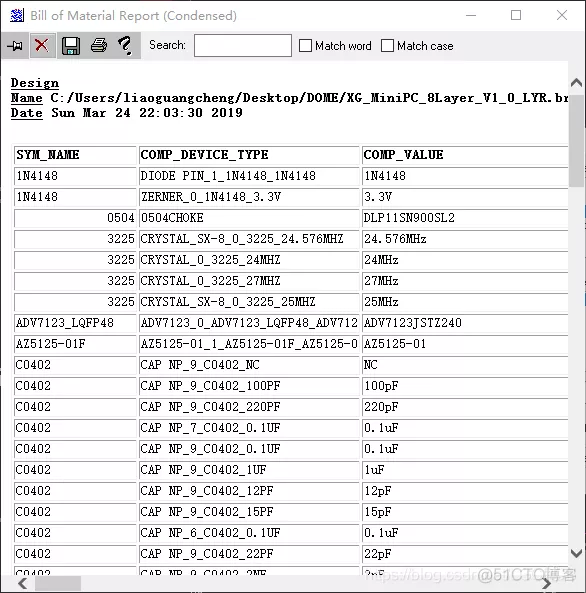Click the AZ5125-01 value cell

[465, 344]
